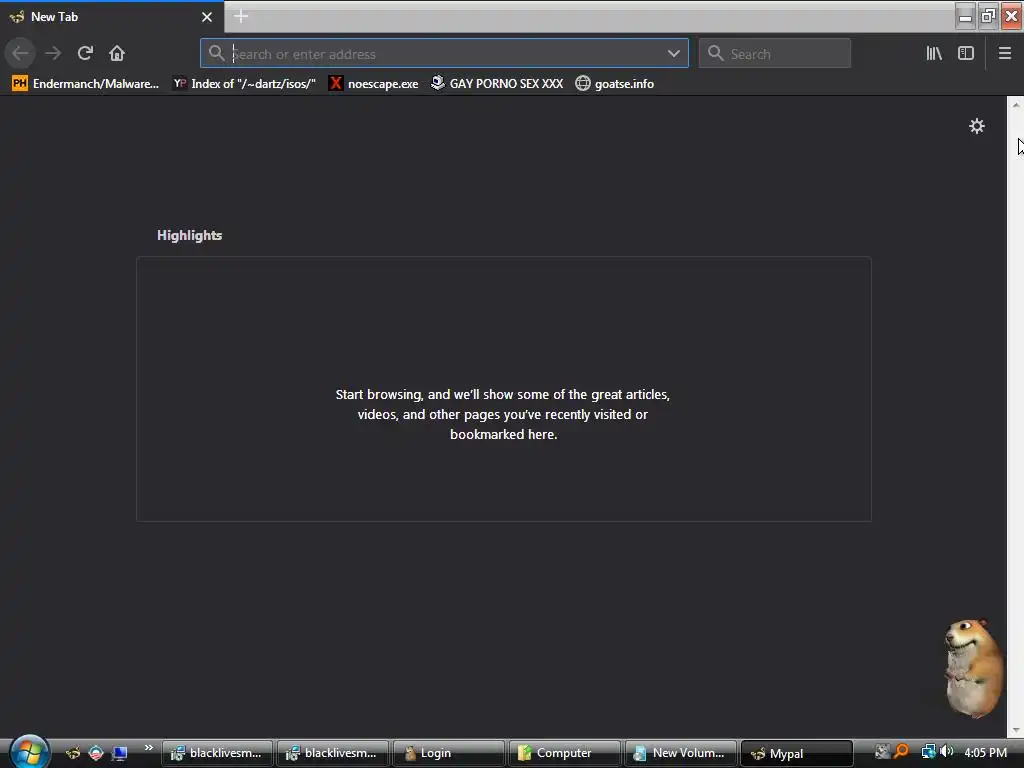The height and width of the screenshot is (768, 1024).
Task: Click the 4:05 PM clock
Action: click(x=985, y=752)
